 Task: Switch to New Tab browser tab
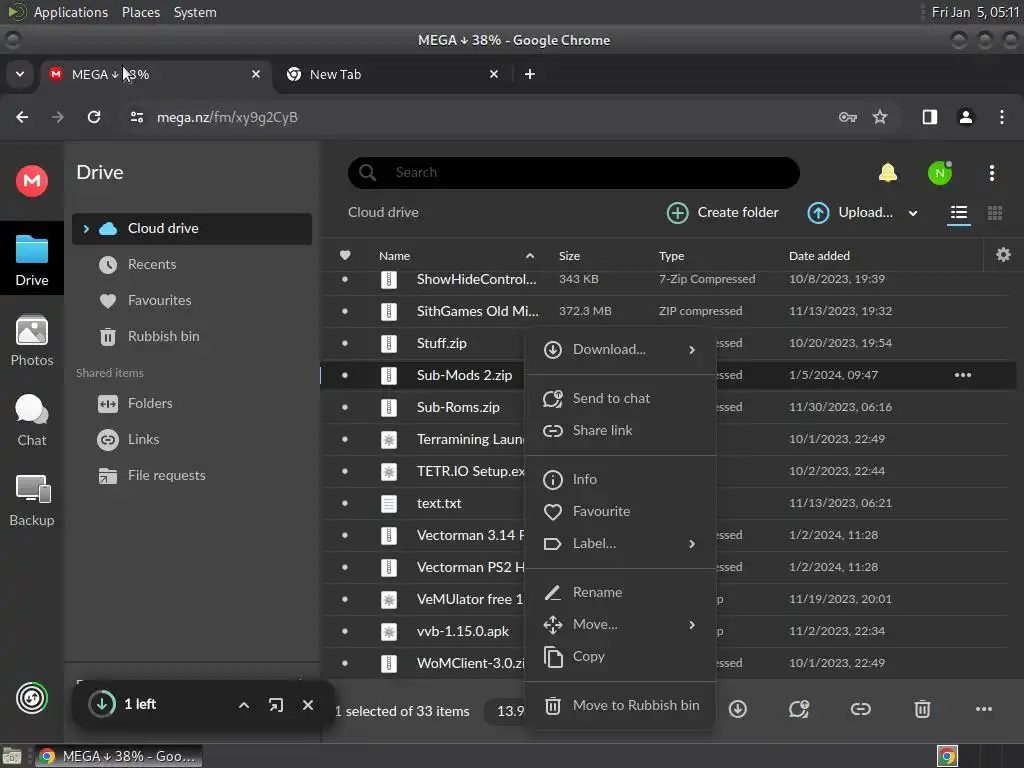[x=394, y=74]
